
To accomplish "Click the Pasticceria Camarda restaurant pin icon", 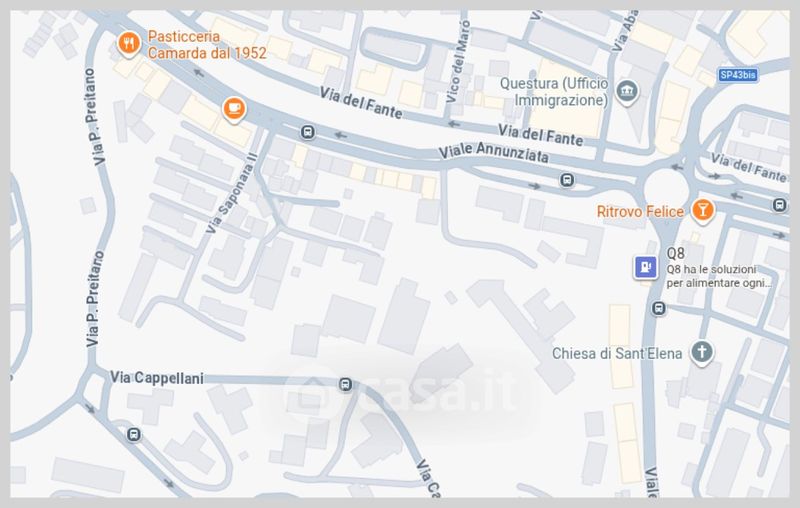I will tap(129, 44).
